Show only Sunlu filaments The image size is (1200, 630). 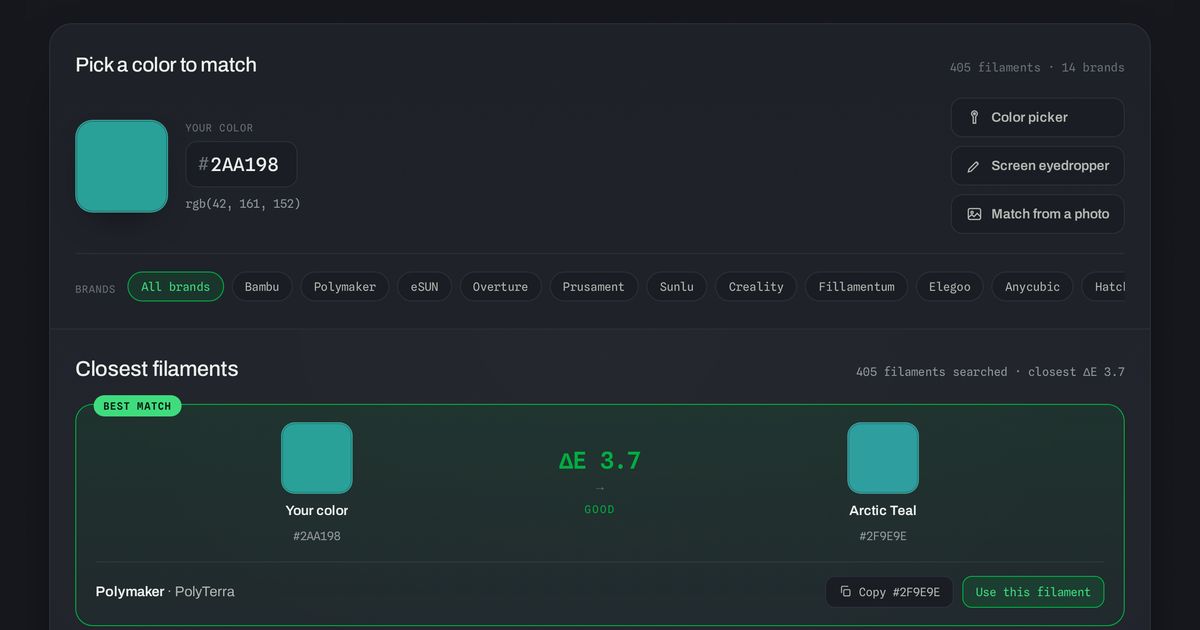tap(677, 287)
